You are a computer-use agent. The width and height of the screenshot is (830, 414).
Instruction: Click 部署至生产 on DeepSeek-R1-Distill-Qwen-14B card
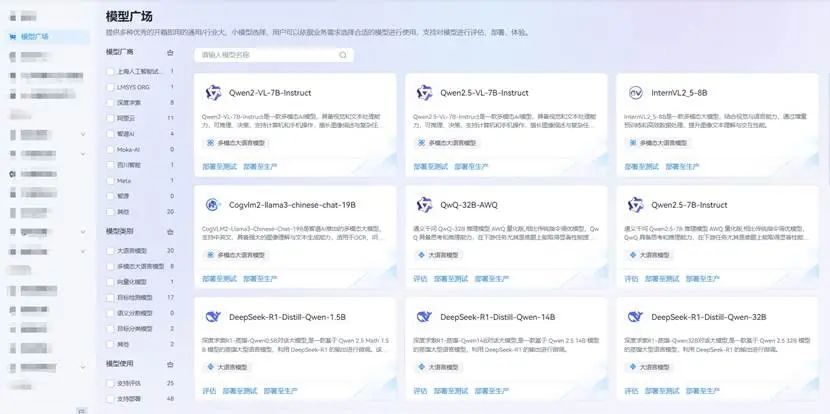click(x=492, y=391)
